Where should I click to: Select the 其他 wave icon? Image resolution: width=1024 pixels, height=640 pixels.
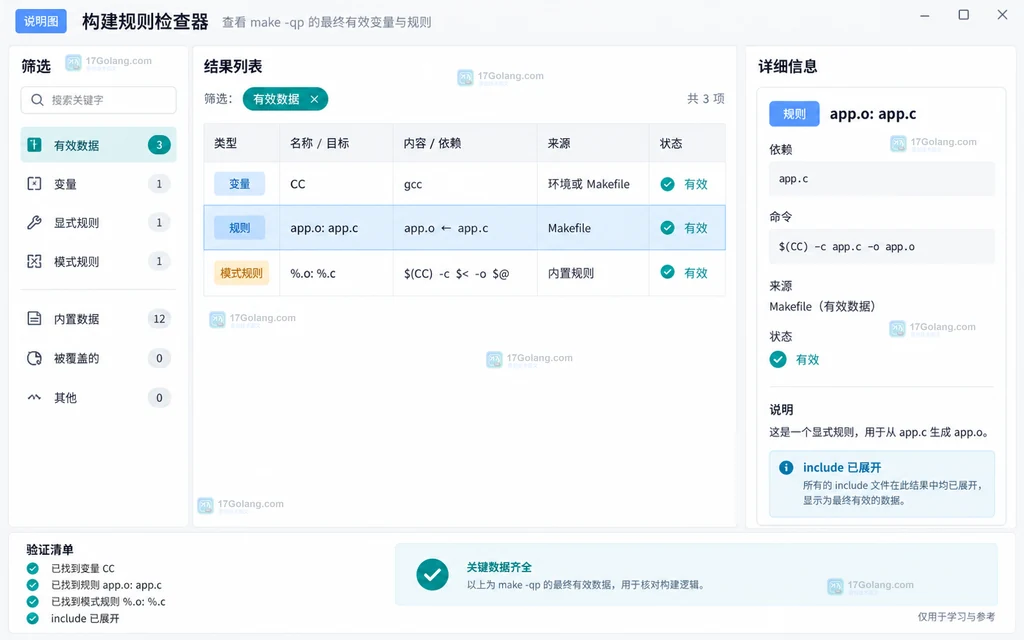(35, 397)
